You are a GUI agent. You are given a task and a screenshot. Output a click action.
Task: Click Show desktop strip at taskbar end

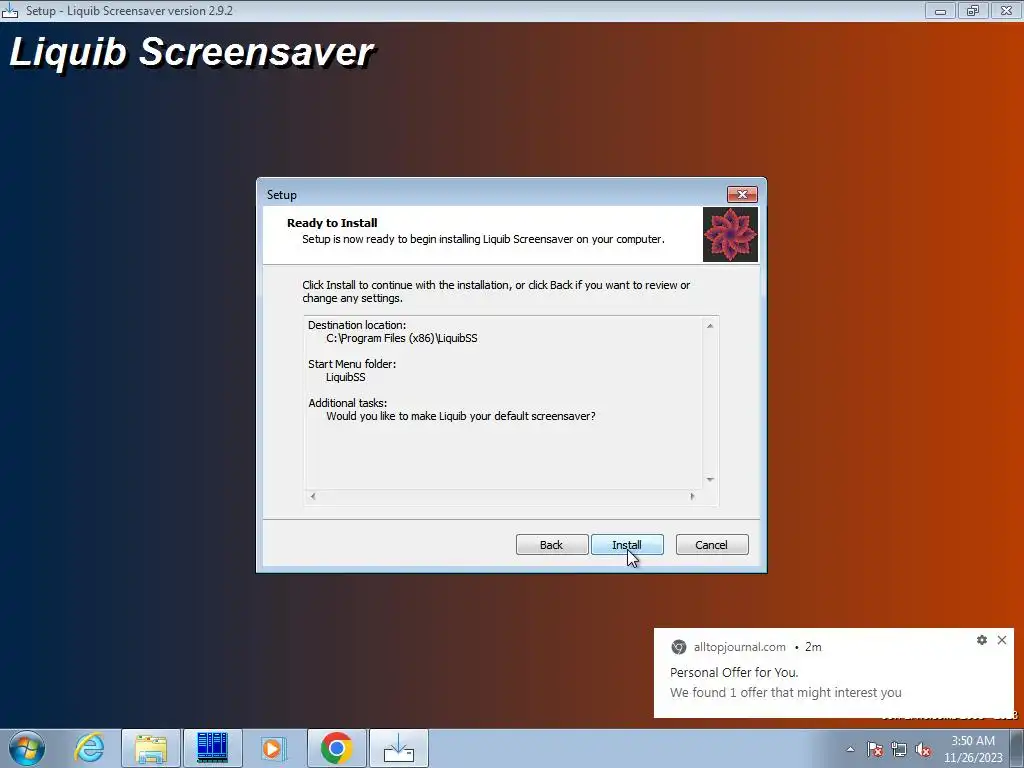1017,748
